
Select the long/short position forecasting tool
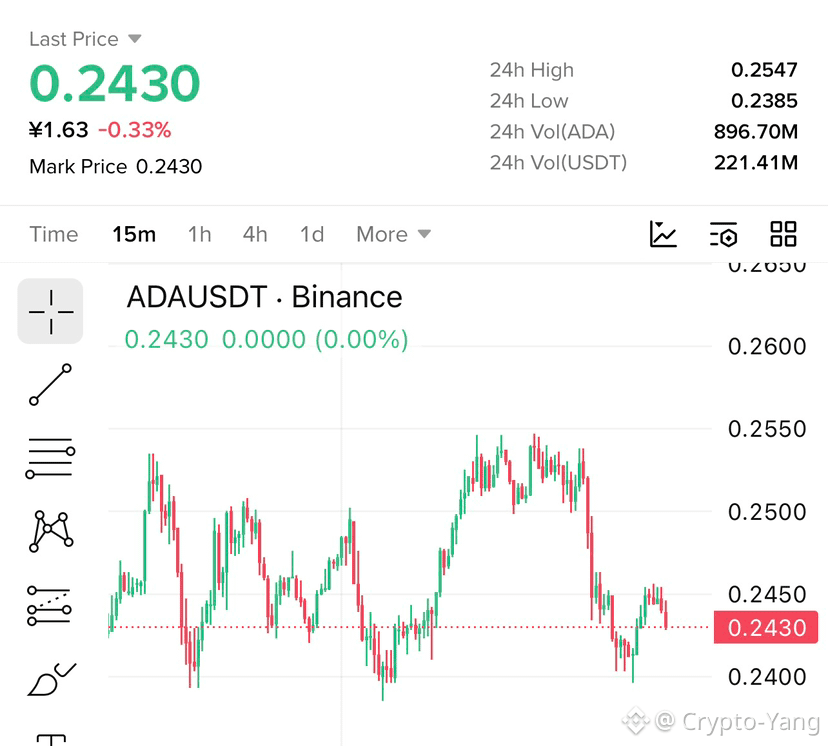(x=49, y=606)
